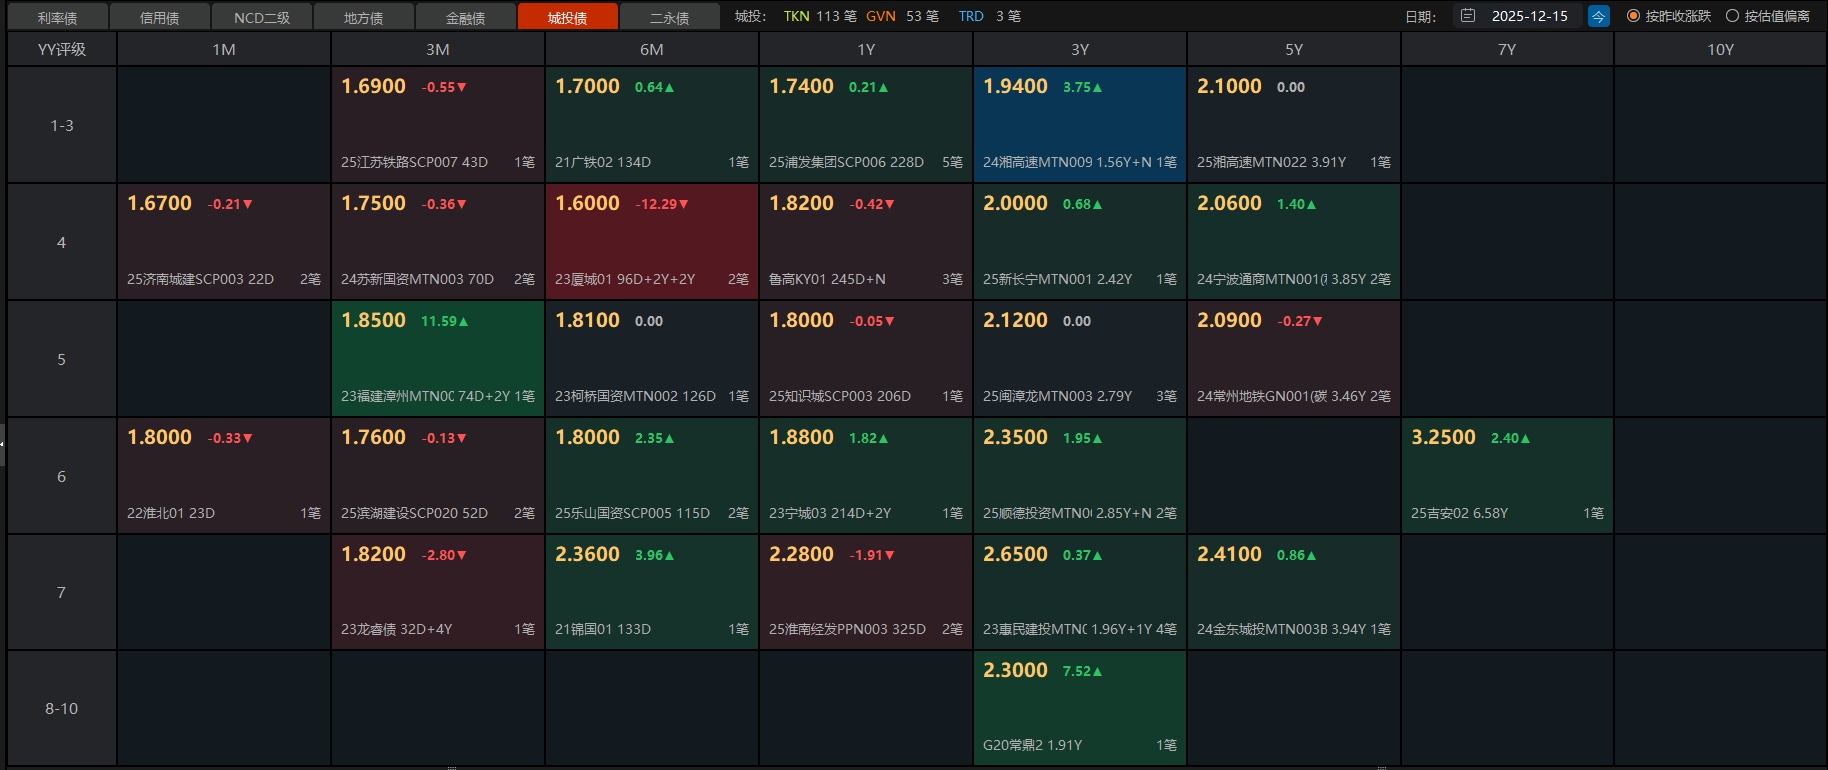
Task: Click the YY评级 column header
Action: click(x=62, y=49)
